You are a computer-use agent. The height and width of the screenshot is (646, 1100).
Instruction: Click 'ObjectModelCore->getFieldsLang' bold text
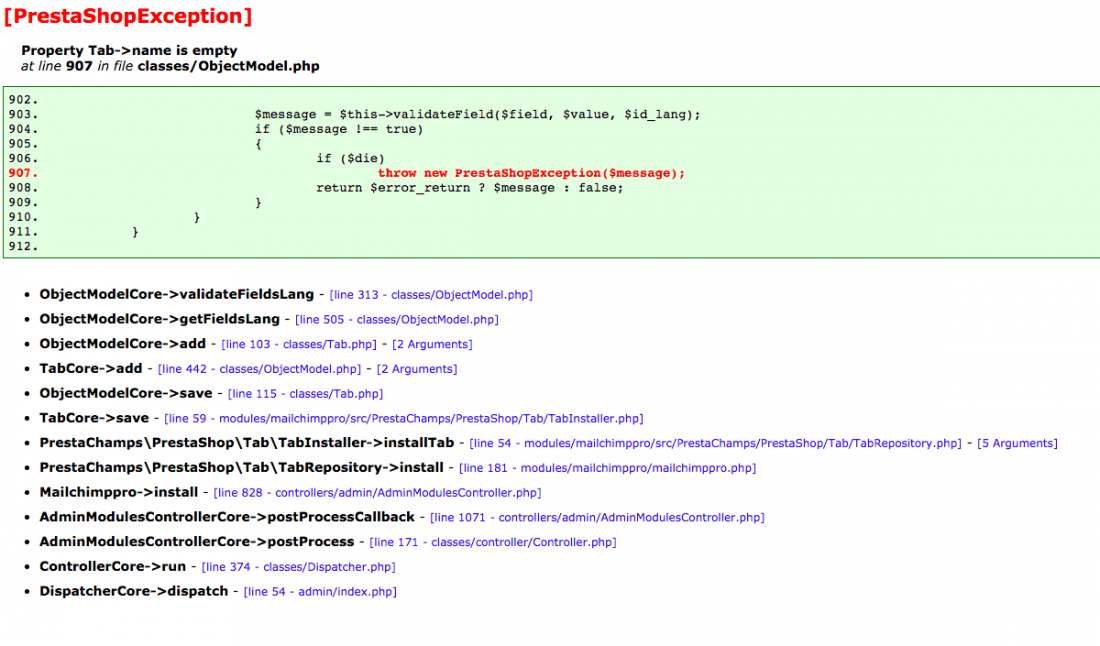159,319
